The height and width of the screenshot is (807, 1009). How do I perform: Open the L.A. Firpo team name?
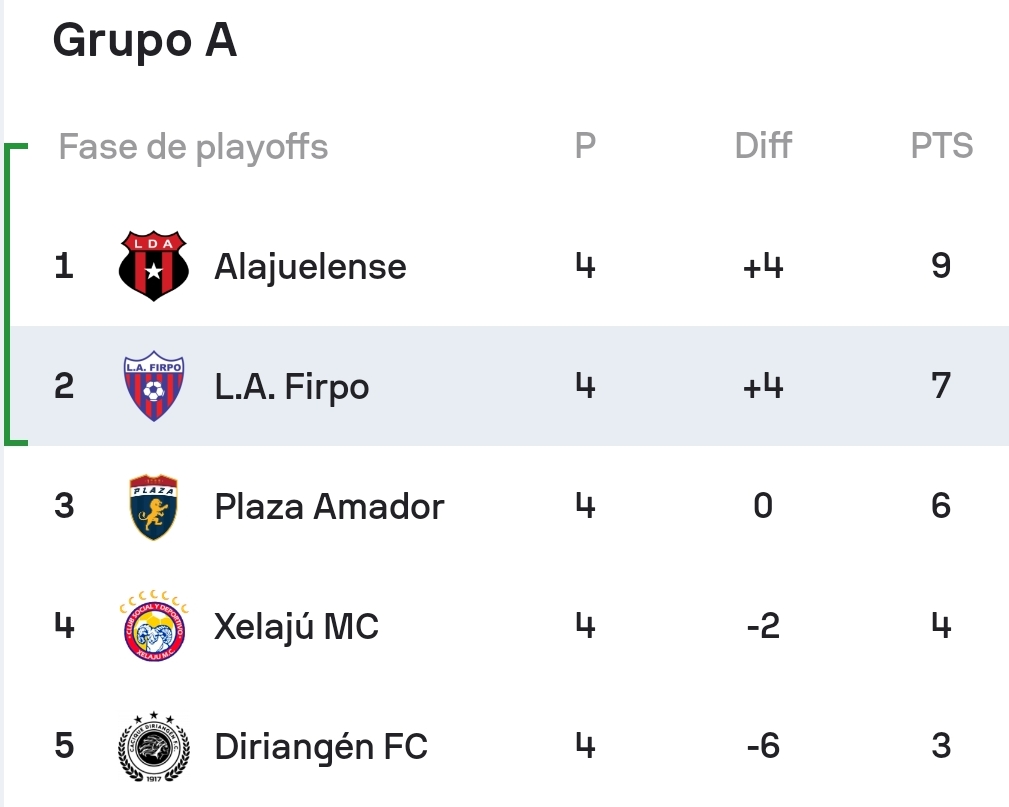coord(292,387)
